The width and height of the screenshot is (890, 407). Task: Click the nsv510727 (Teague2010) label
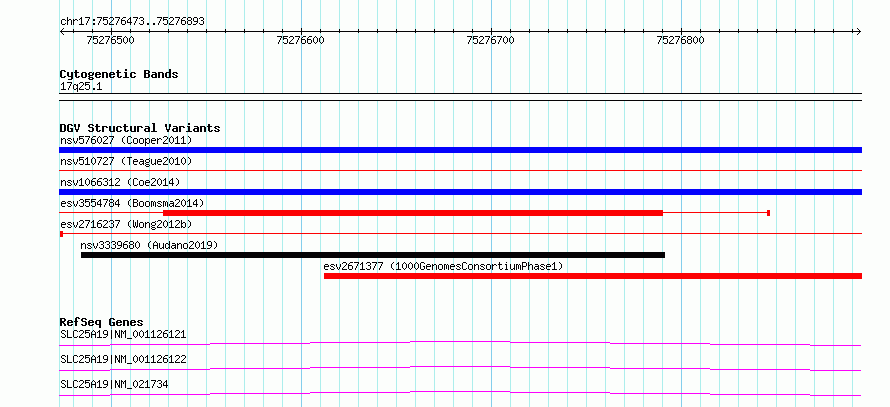pyautogui.click(x=126, y=161)
